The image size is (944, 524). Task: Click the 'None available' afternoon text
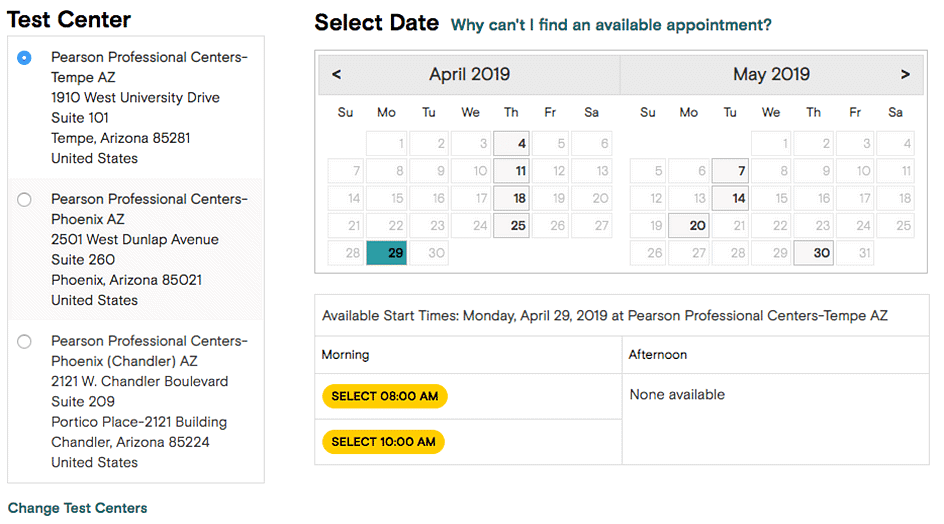(x=677, y=395)
